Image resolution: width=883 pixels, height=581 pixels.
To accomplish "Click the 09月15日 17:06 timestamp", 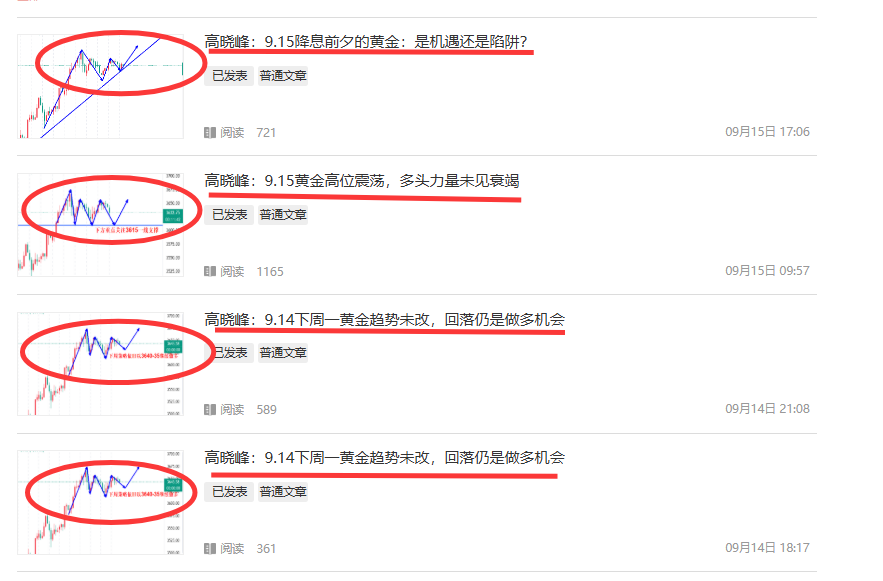I will pos(767,132).
